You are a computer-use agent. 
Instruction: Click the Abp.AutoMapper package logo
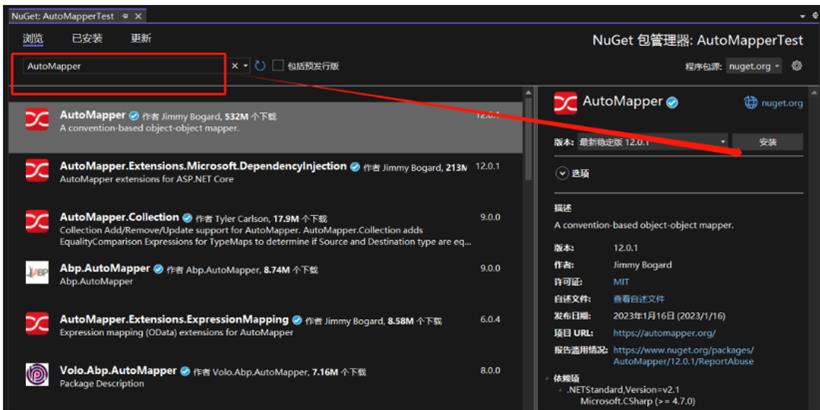tap(37, 272)
